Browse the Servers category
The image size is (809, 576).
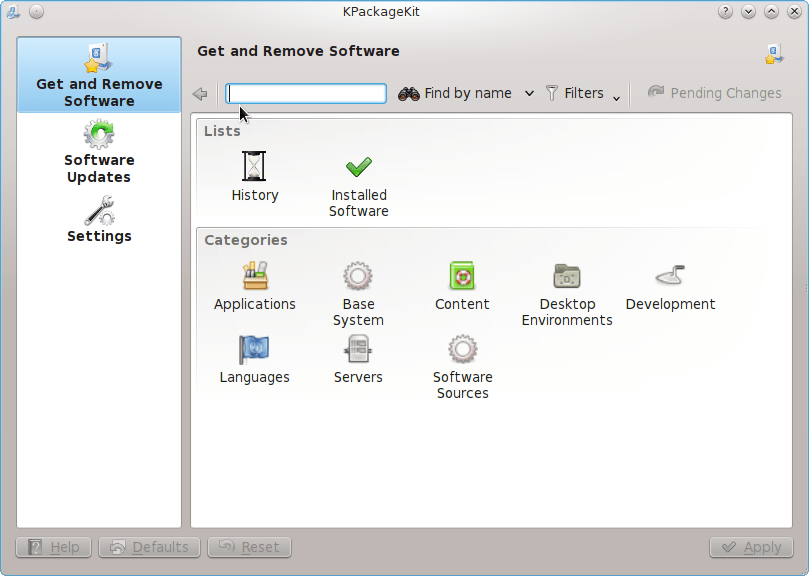point(358,360)
